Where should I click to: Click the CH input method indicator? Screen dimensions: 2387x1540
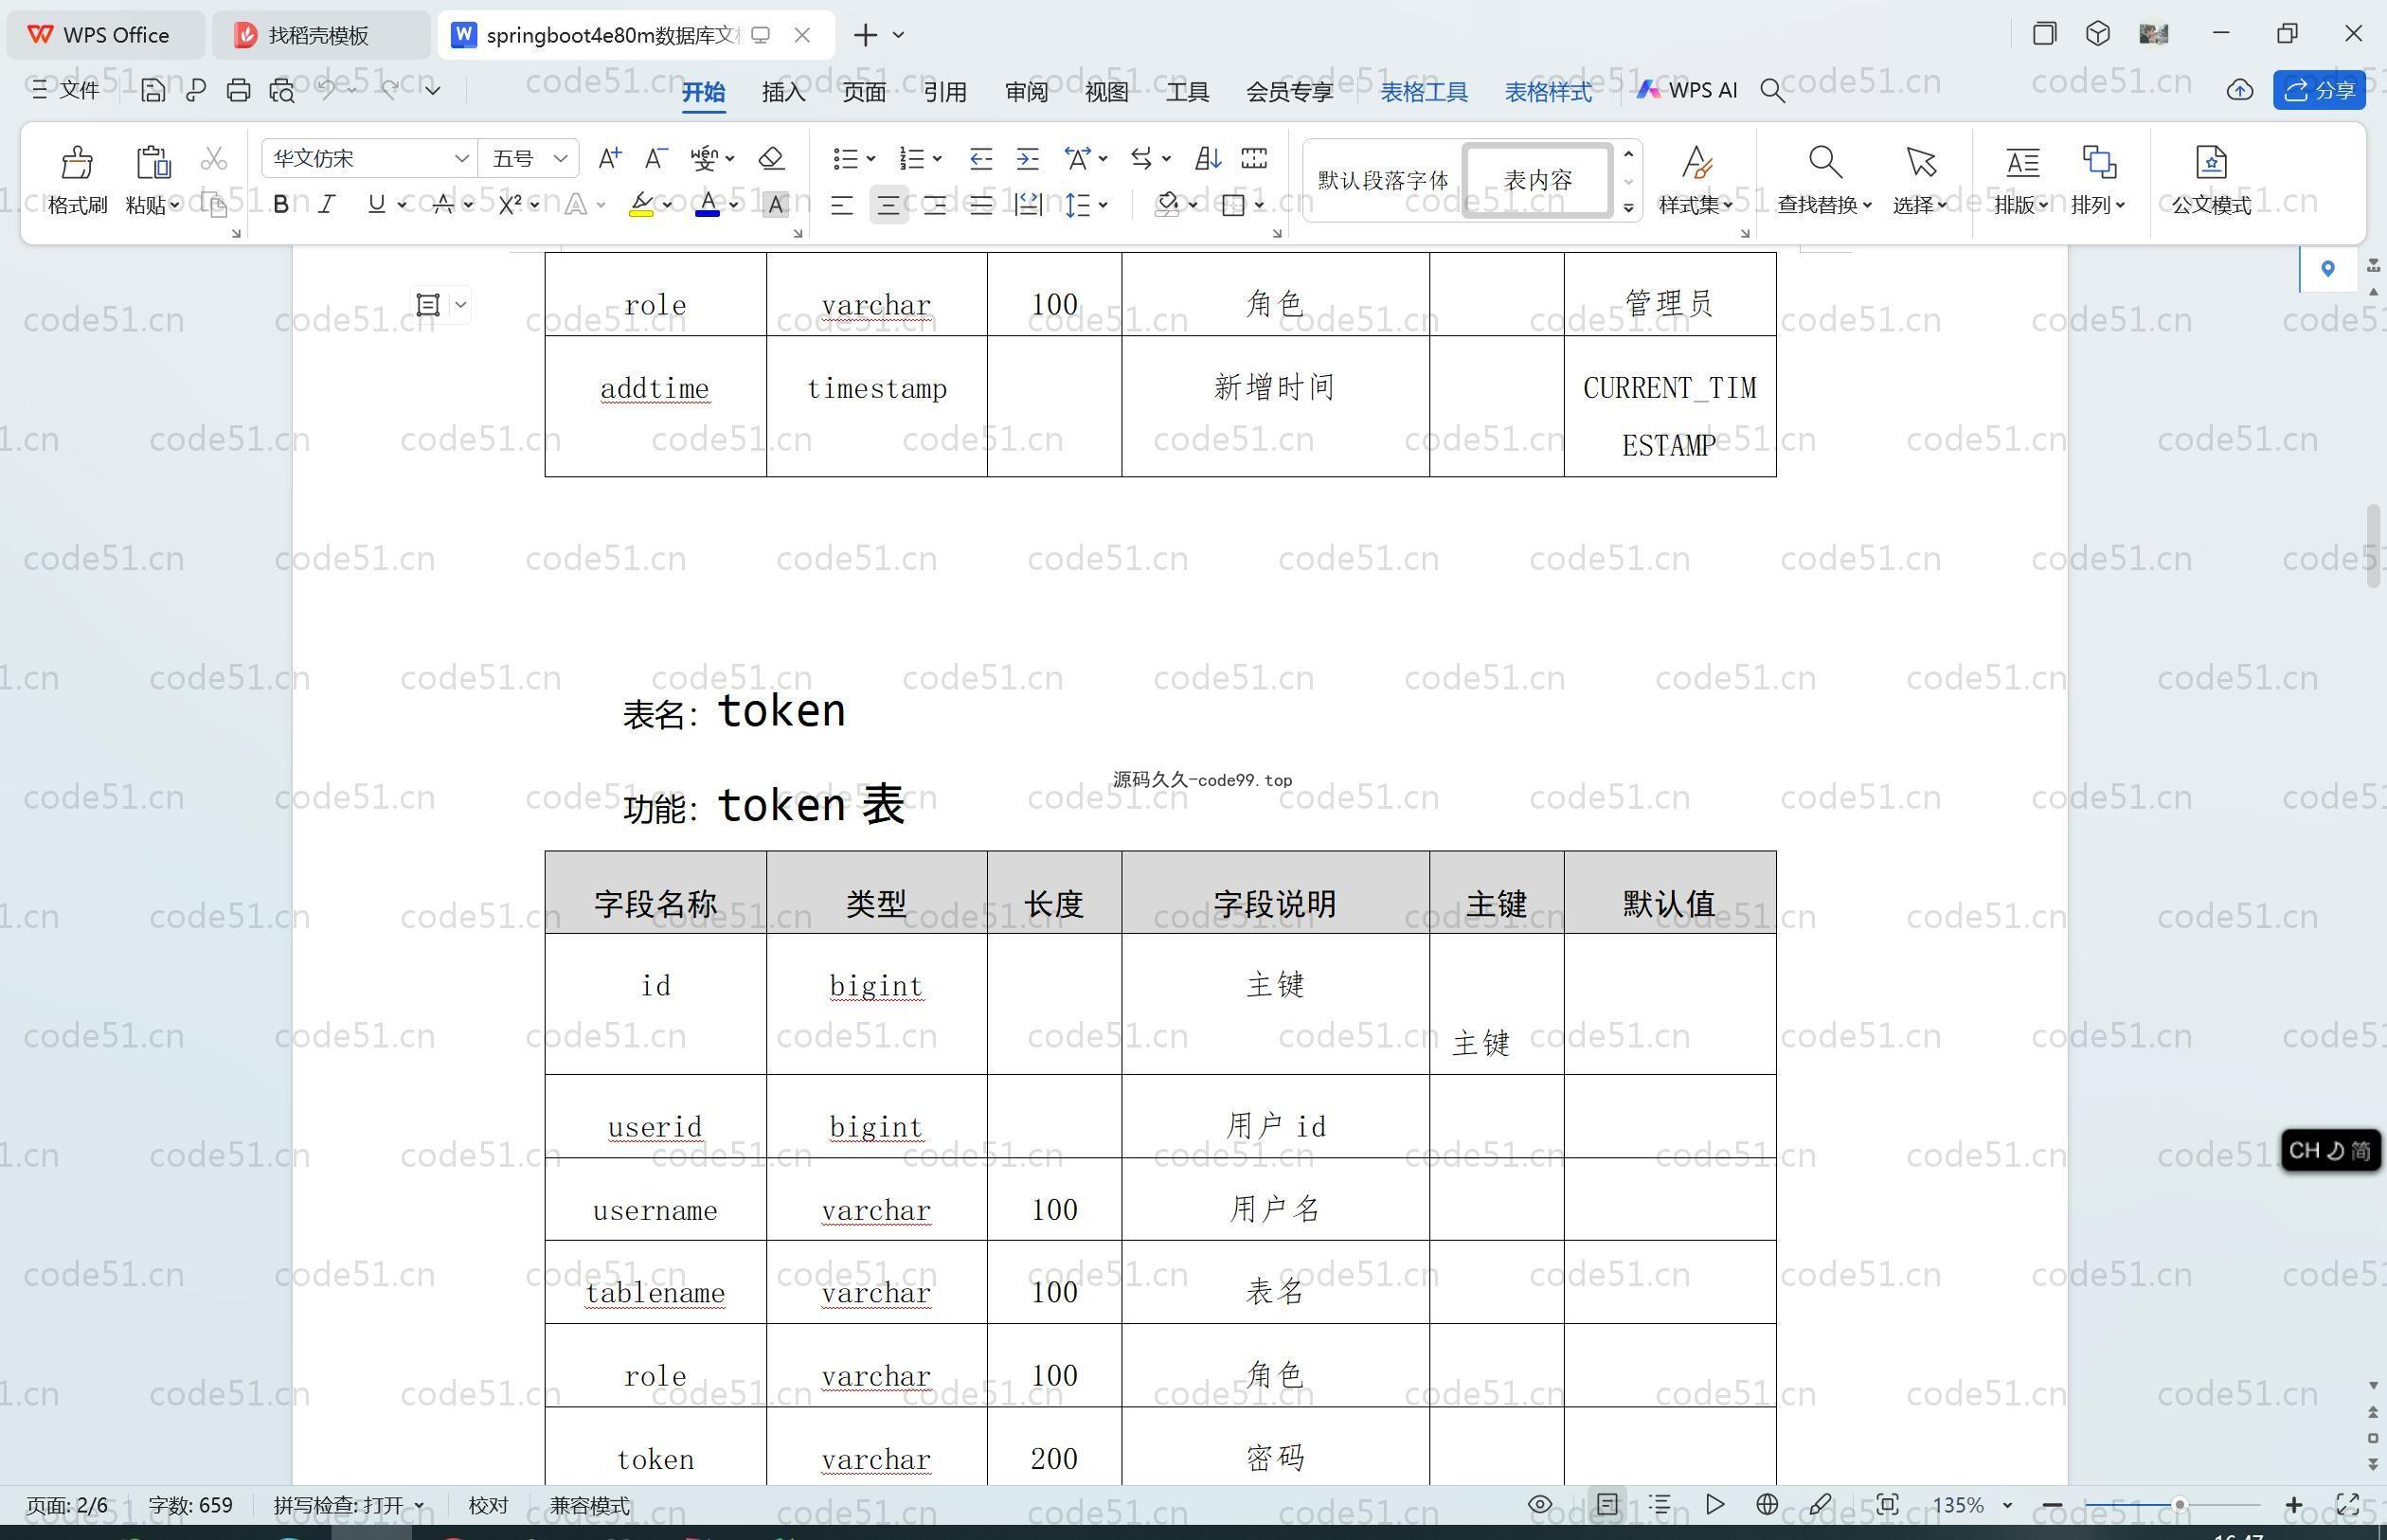tap(2329, 1150)
